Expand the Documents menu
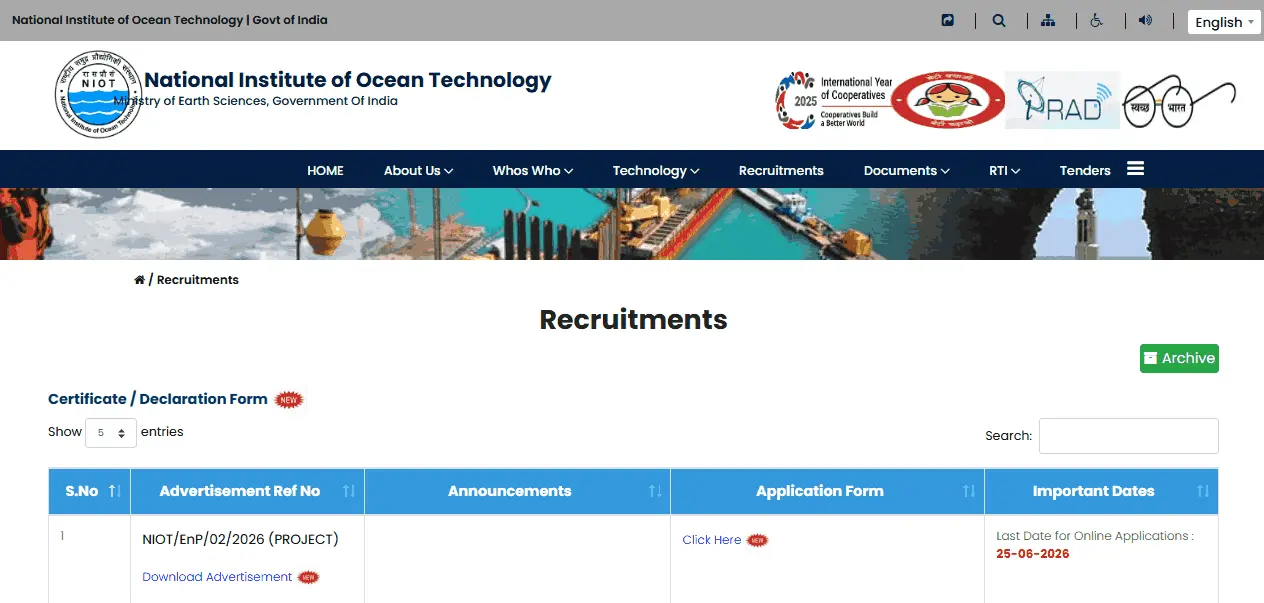1264x603 pixels. (906, 170)
